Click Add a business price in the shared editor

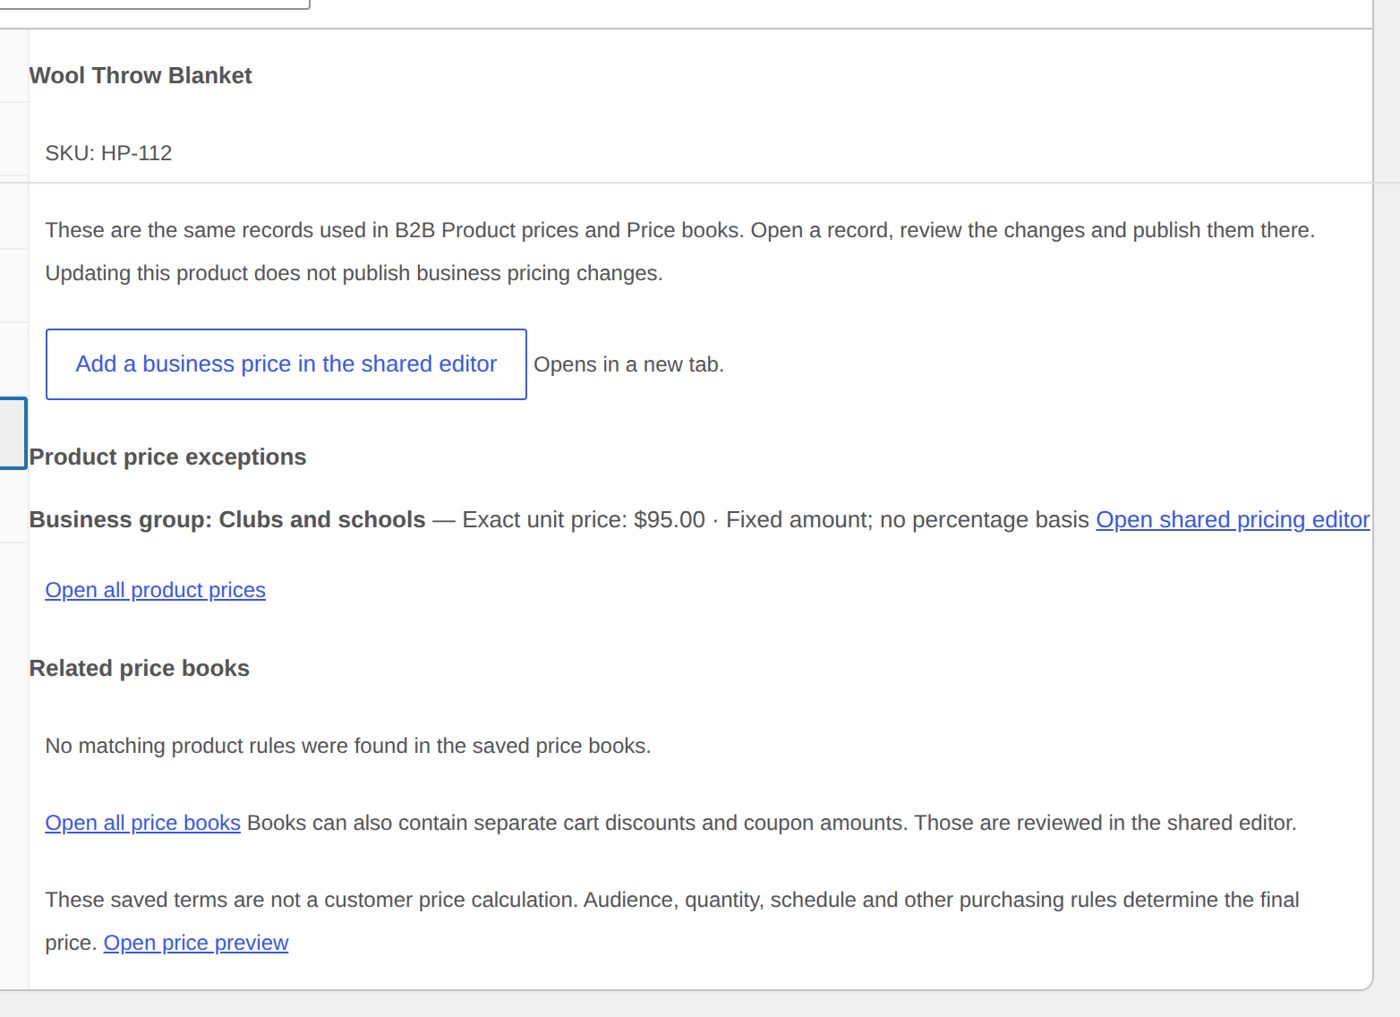[x=286, y=364]
